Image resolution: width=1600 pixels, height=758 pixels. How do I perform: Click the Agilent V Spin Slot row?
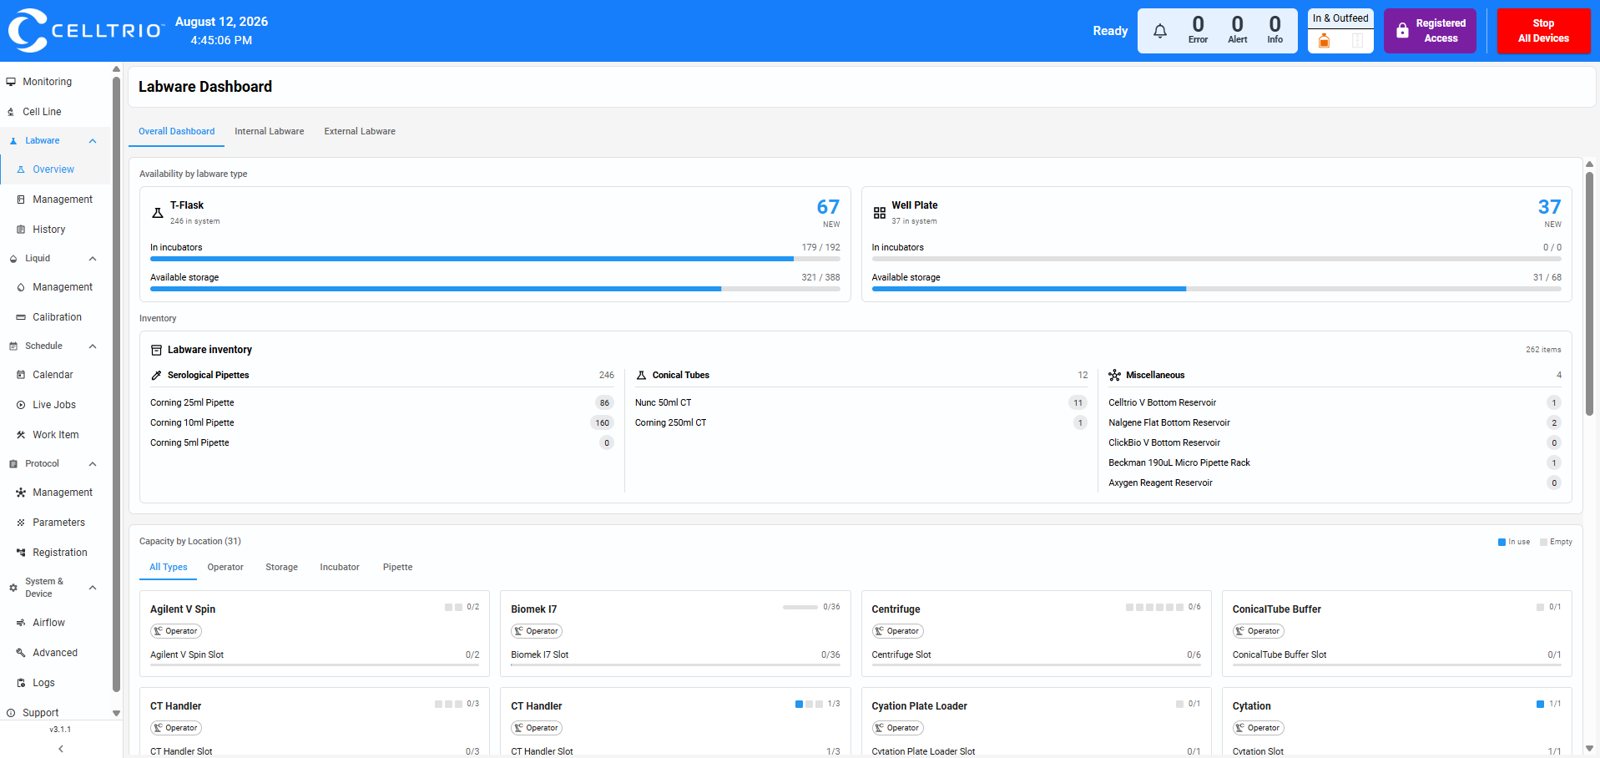(x=314, y=655)
